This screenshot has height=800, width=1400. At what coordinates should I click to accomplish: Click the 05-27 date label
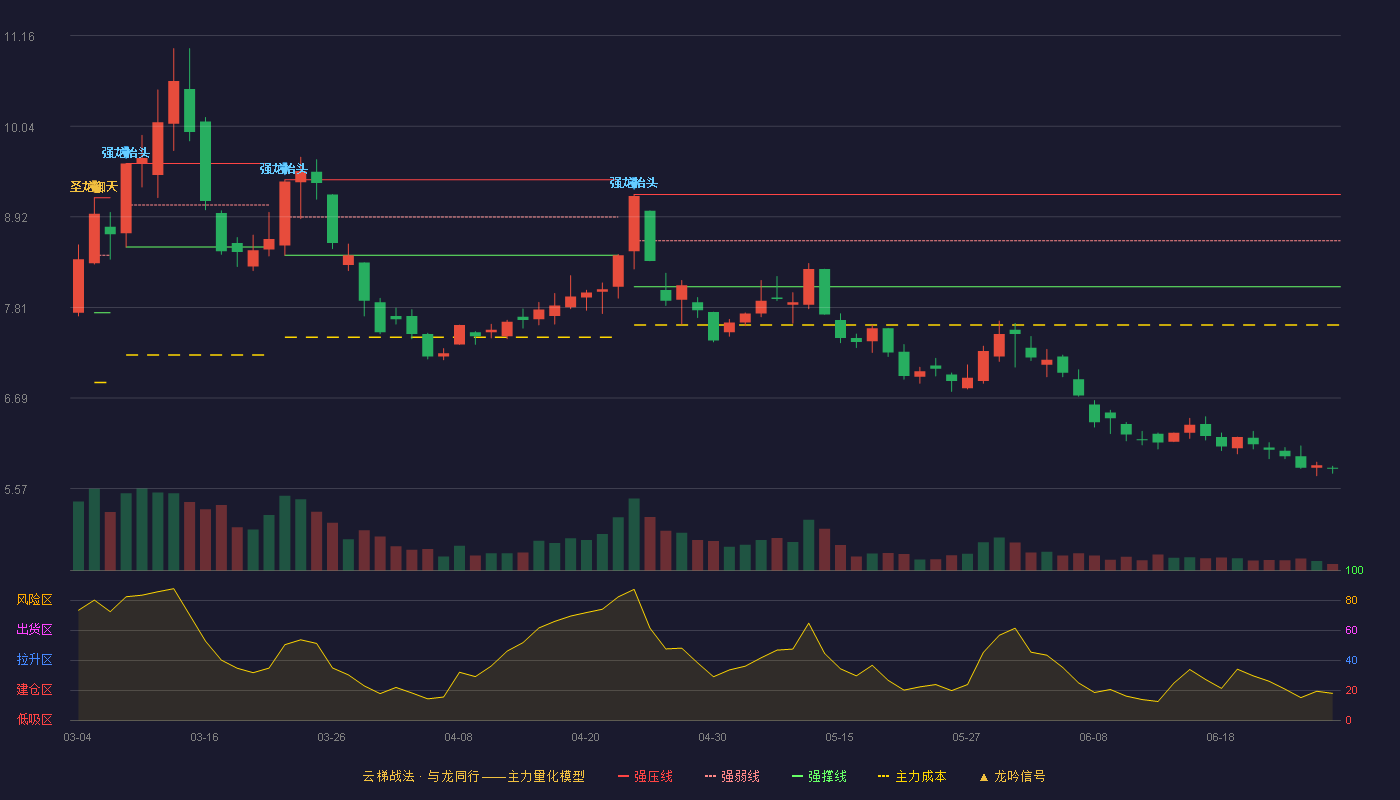click(x=966, y=737)
